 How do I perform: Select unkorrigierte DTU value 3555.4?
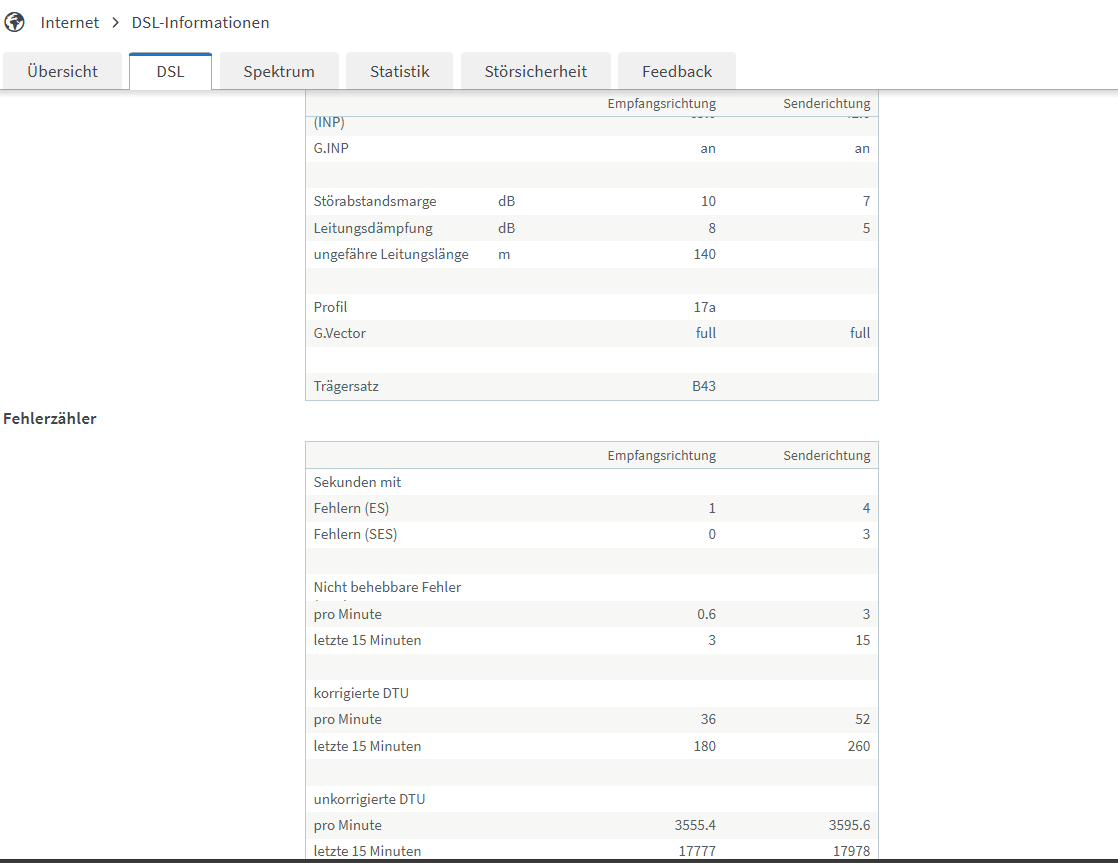695,825
